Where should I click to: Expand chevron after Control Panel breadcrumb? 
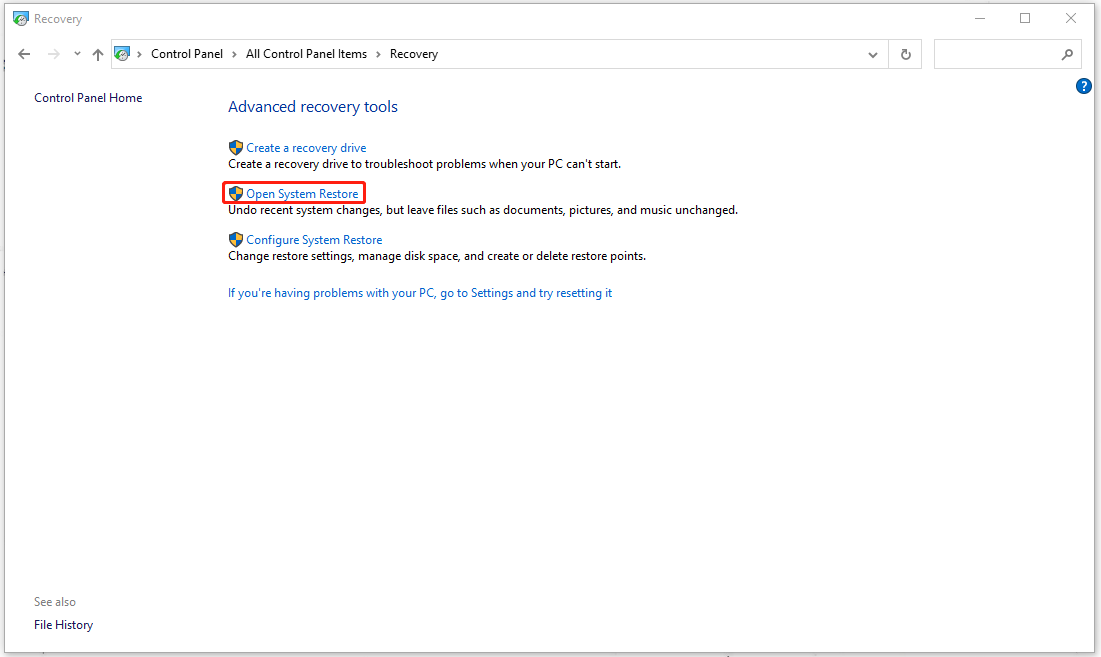(x=235, y=54)
